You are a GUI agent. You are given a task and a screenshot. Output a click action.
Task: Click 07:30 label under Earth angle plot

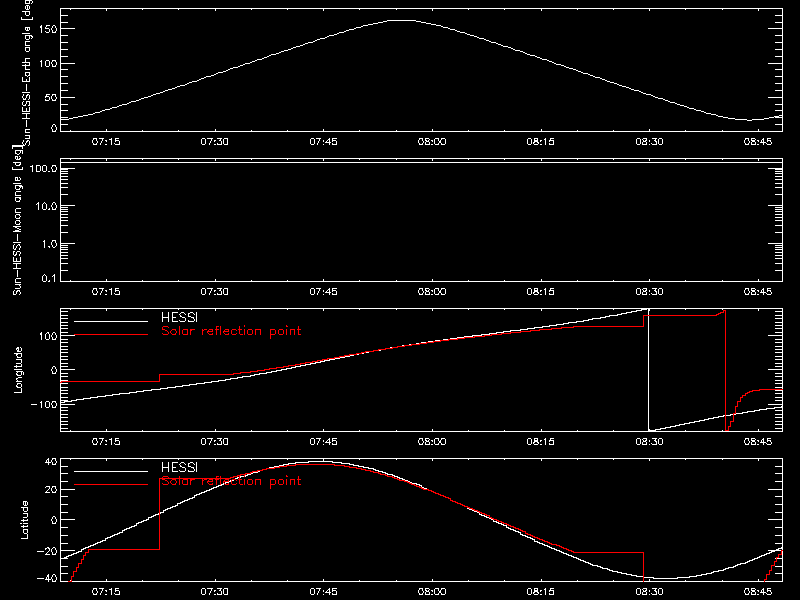click(x=214, y=141)
